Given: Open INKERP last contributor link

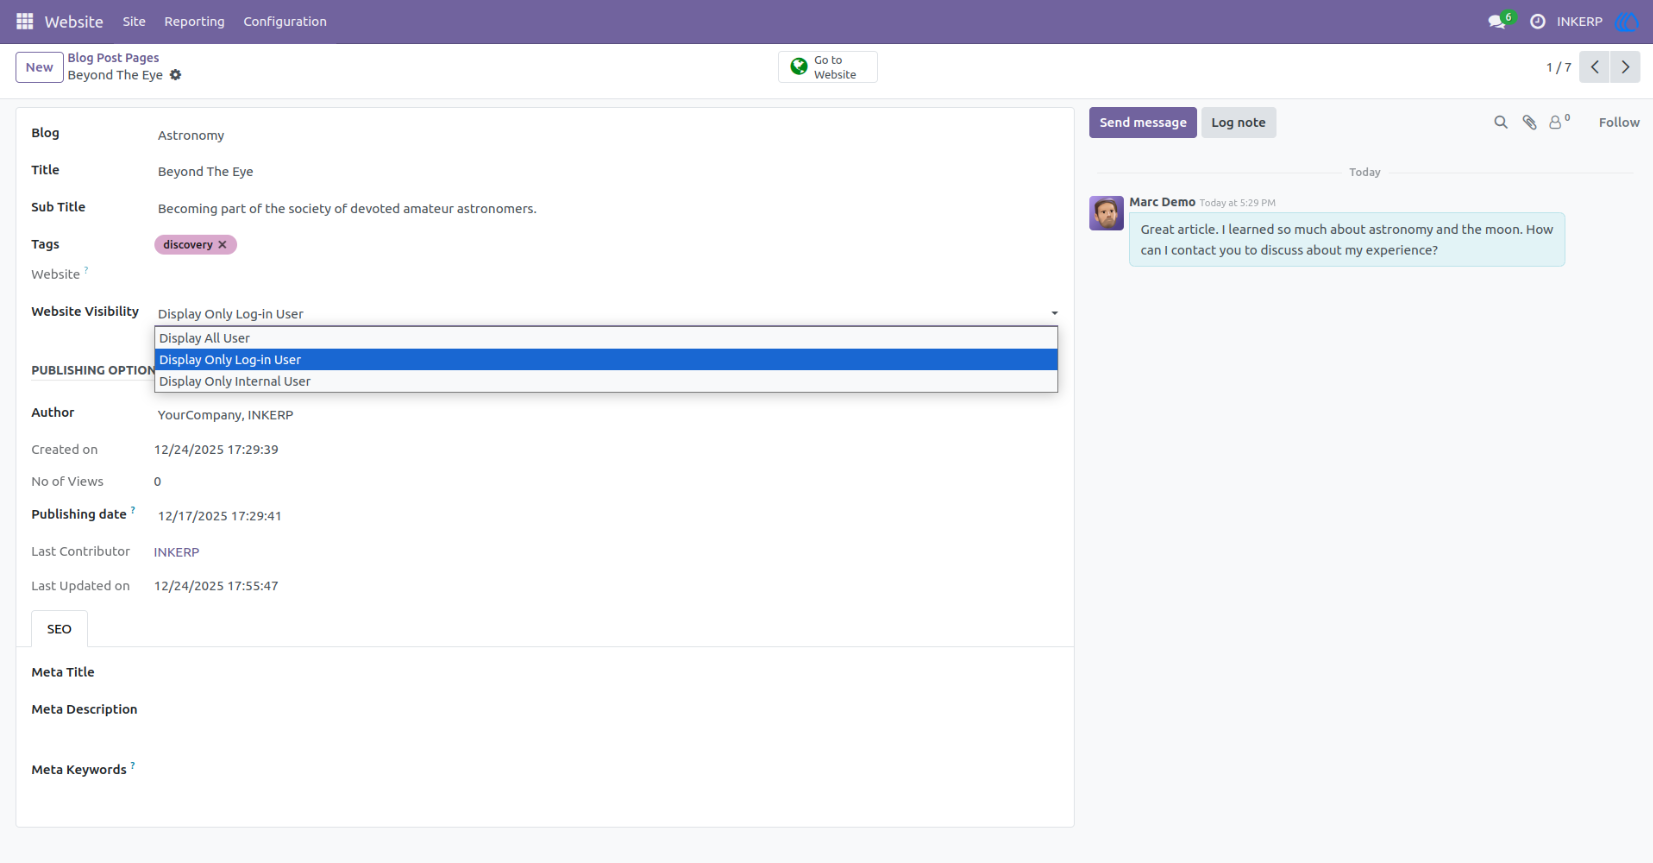Looking at the screenshot, I should (x=176, y=552).
